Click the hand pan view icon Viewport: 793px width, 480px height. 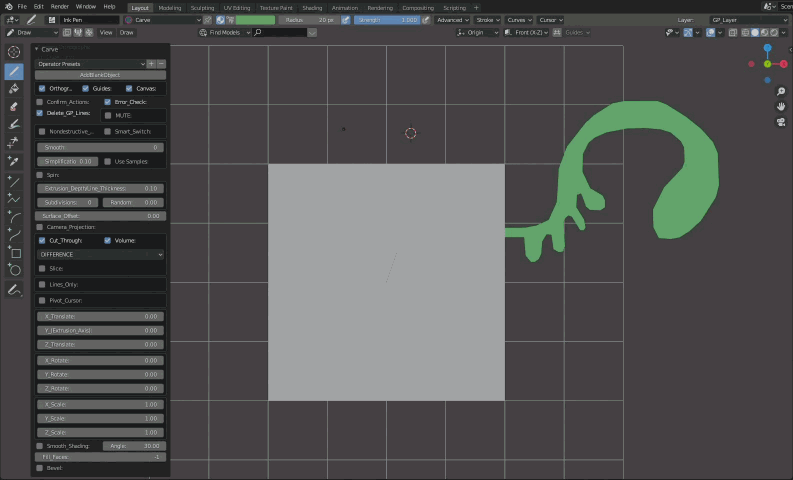[780, 106]
